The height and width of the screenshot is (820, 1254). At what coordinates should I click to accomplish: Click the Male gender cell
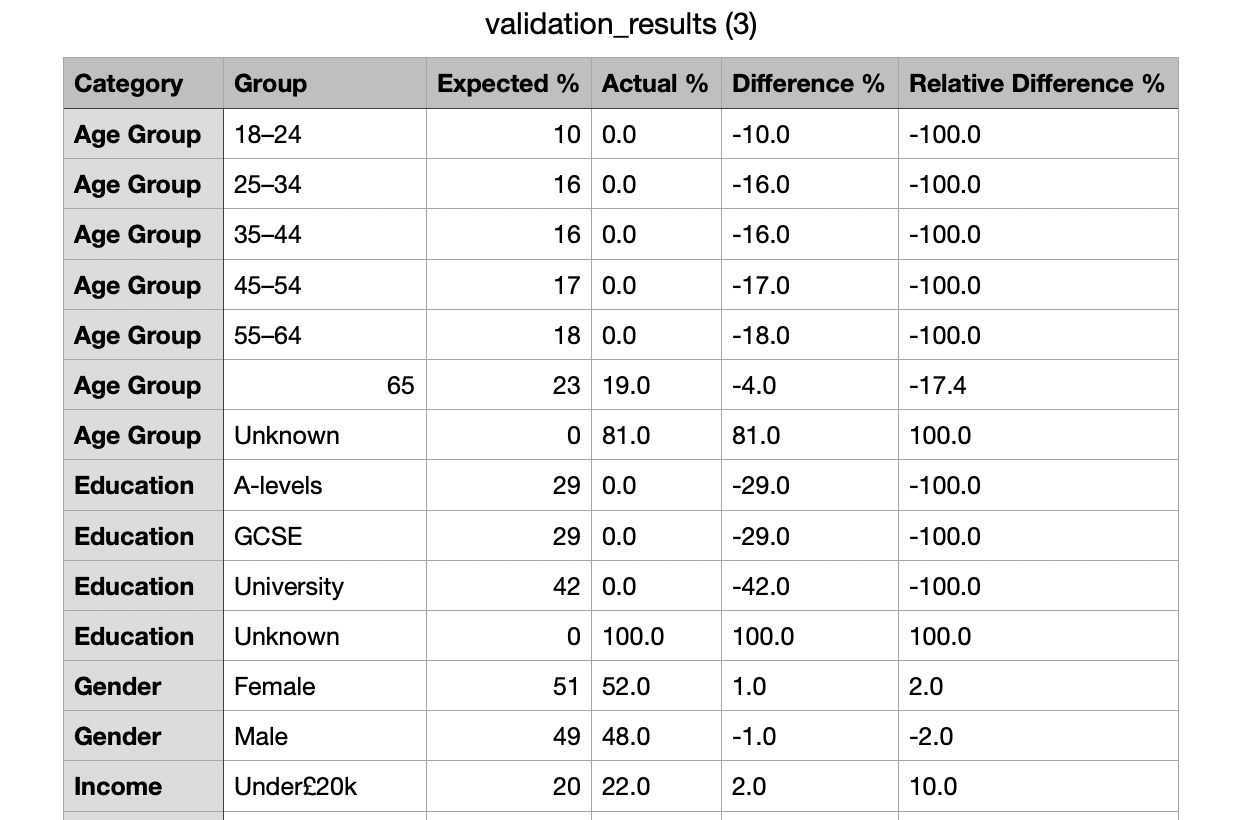click(x=261, y=737)
